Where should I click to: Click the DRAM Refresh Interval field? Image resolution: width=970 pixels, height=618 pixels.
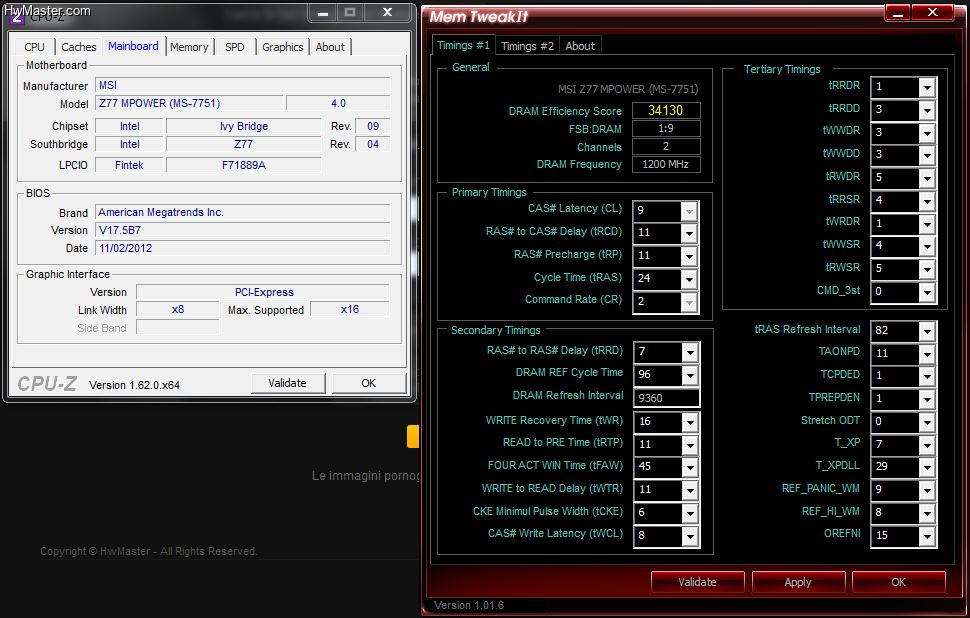(666, 398)
